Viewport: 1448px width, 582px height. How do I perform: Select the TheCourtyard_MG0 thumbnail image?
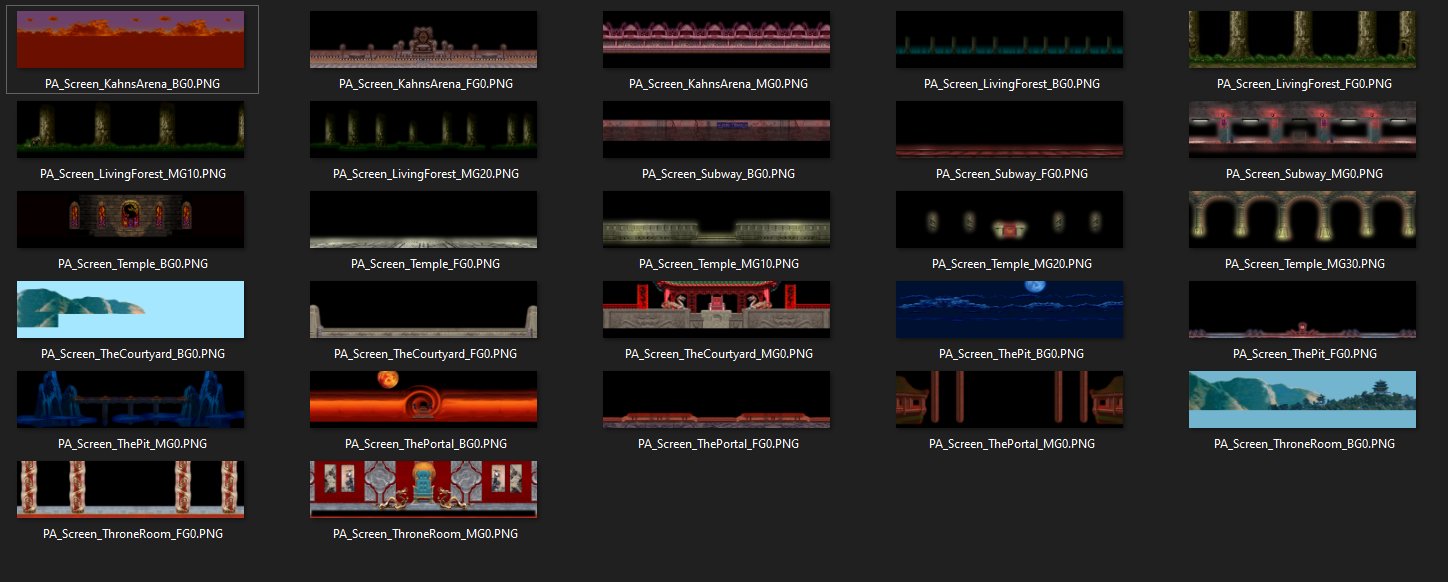click(717, 310)
